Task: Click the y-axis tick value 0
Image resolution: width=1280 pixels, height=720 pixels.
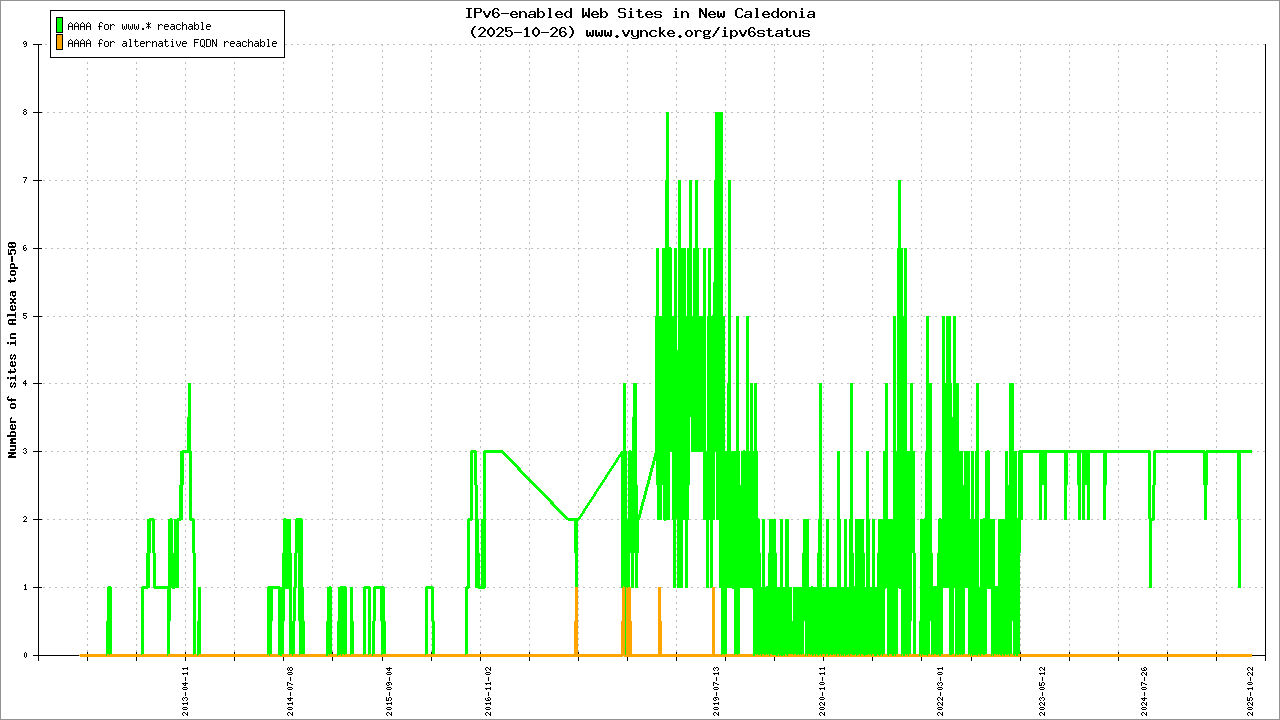Action: point(38,656)
